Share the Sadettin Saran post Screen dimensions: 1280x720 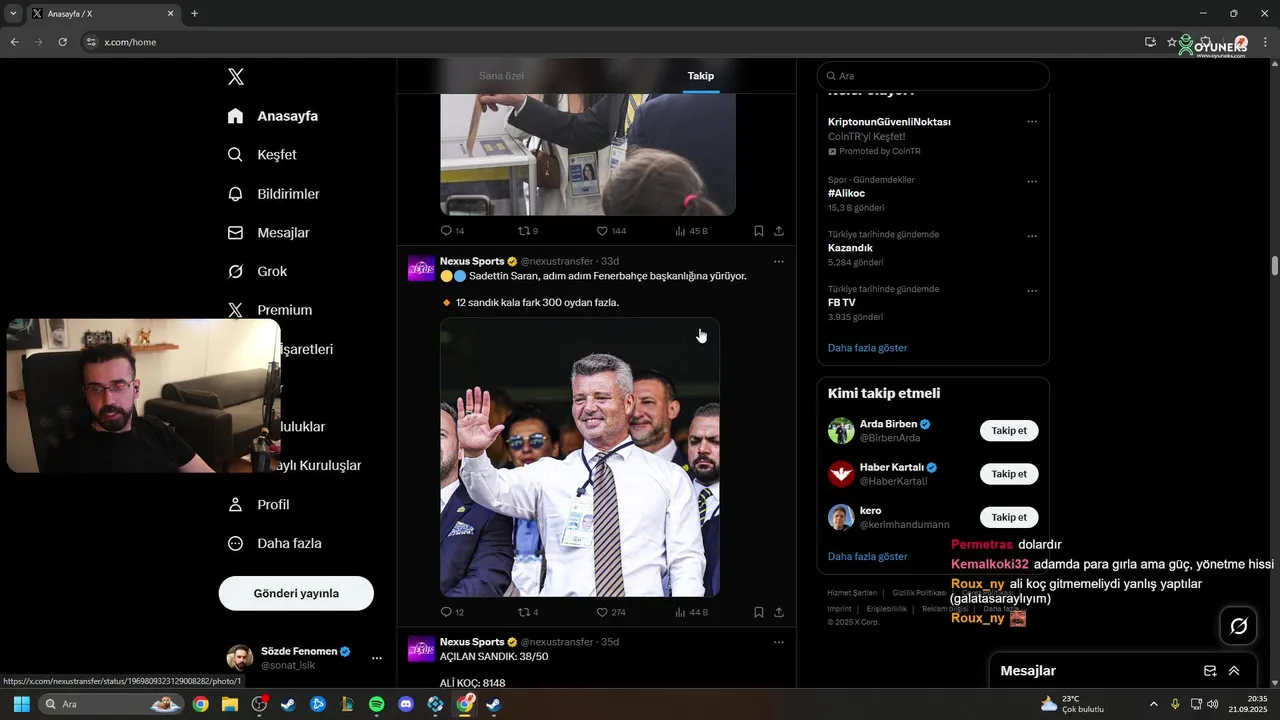[x=779, y=612]
